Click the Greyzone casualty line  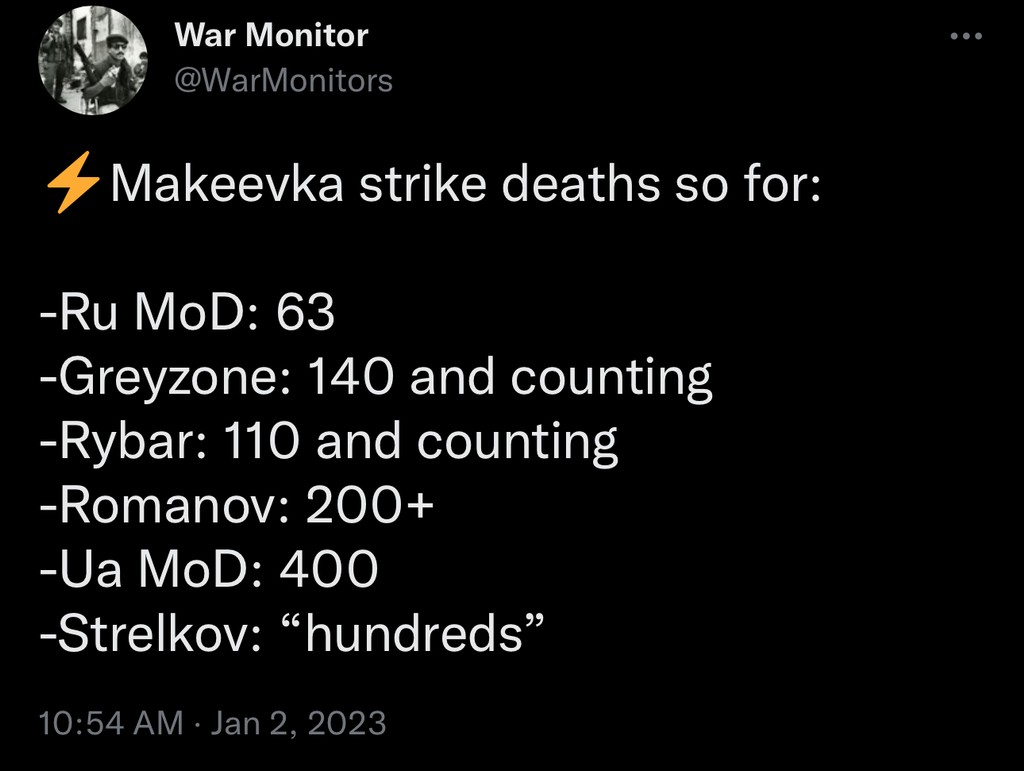click(375, 376)
